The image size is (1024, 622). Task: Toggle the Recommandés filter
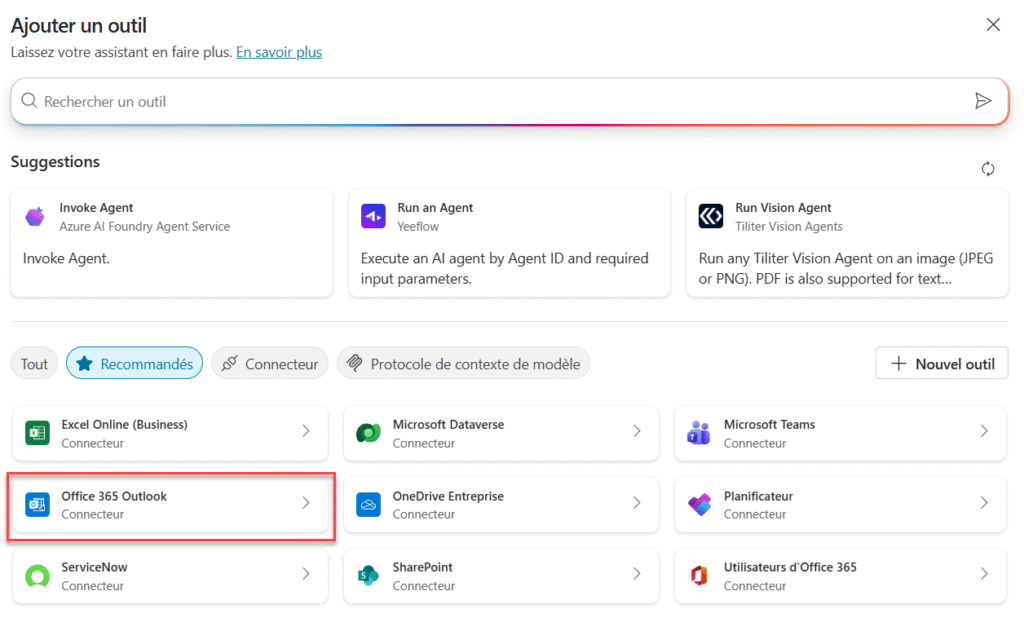[x=135, y=364]
